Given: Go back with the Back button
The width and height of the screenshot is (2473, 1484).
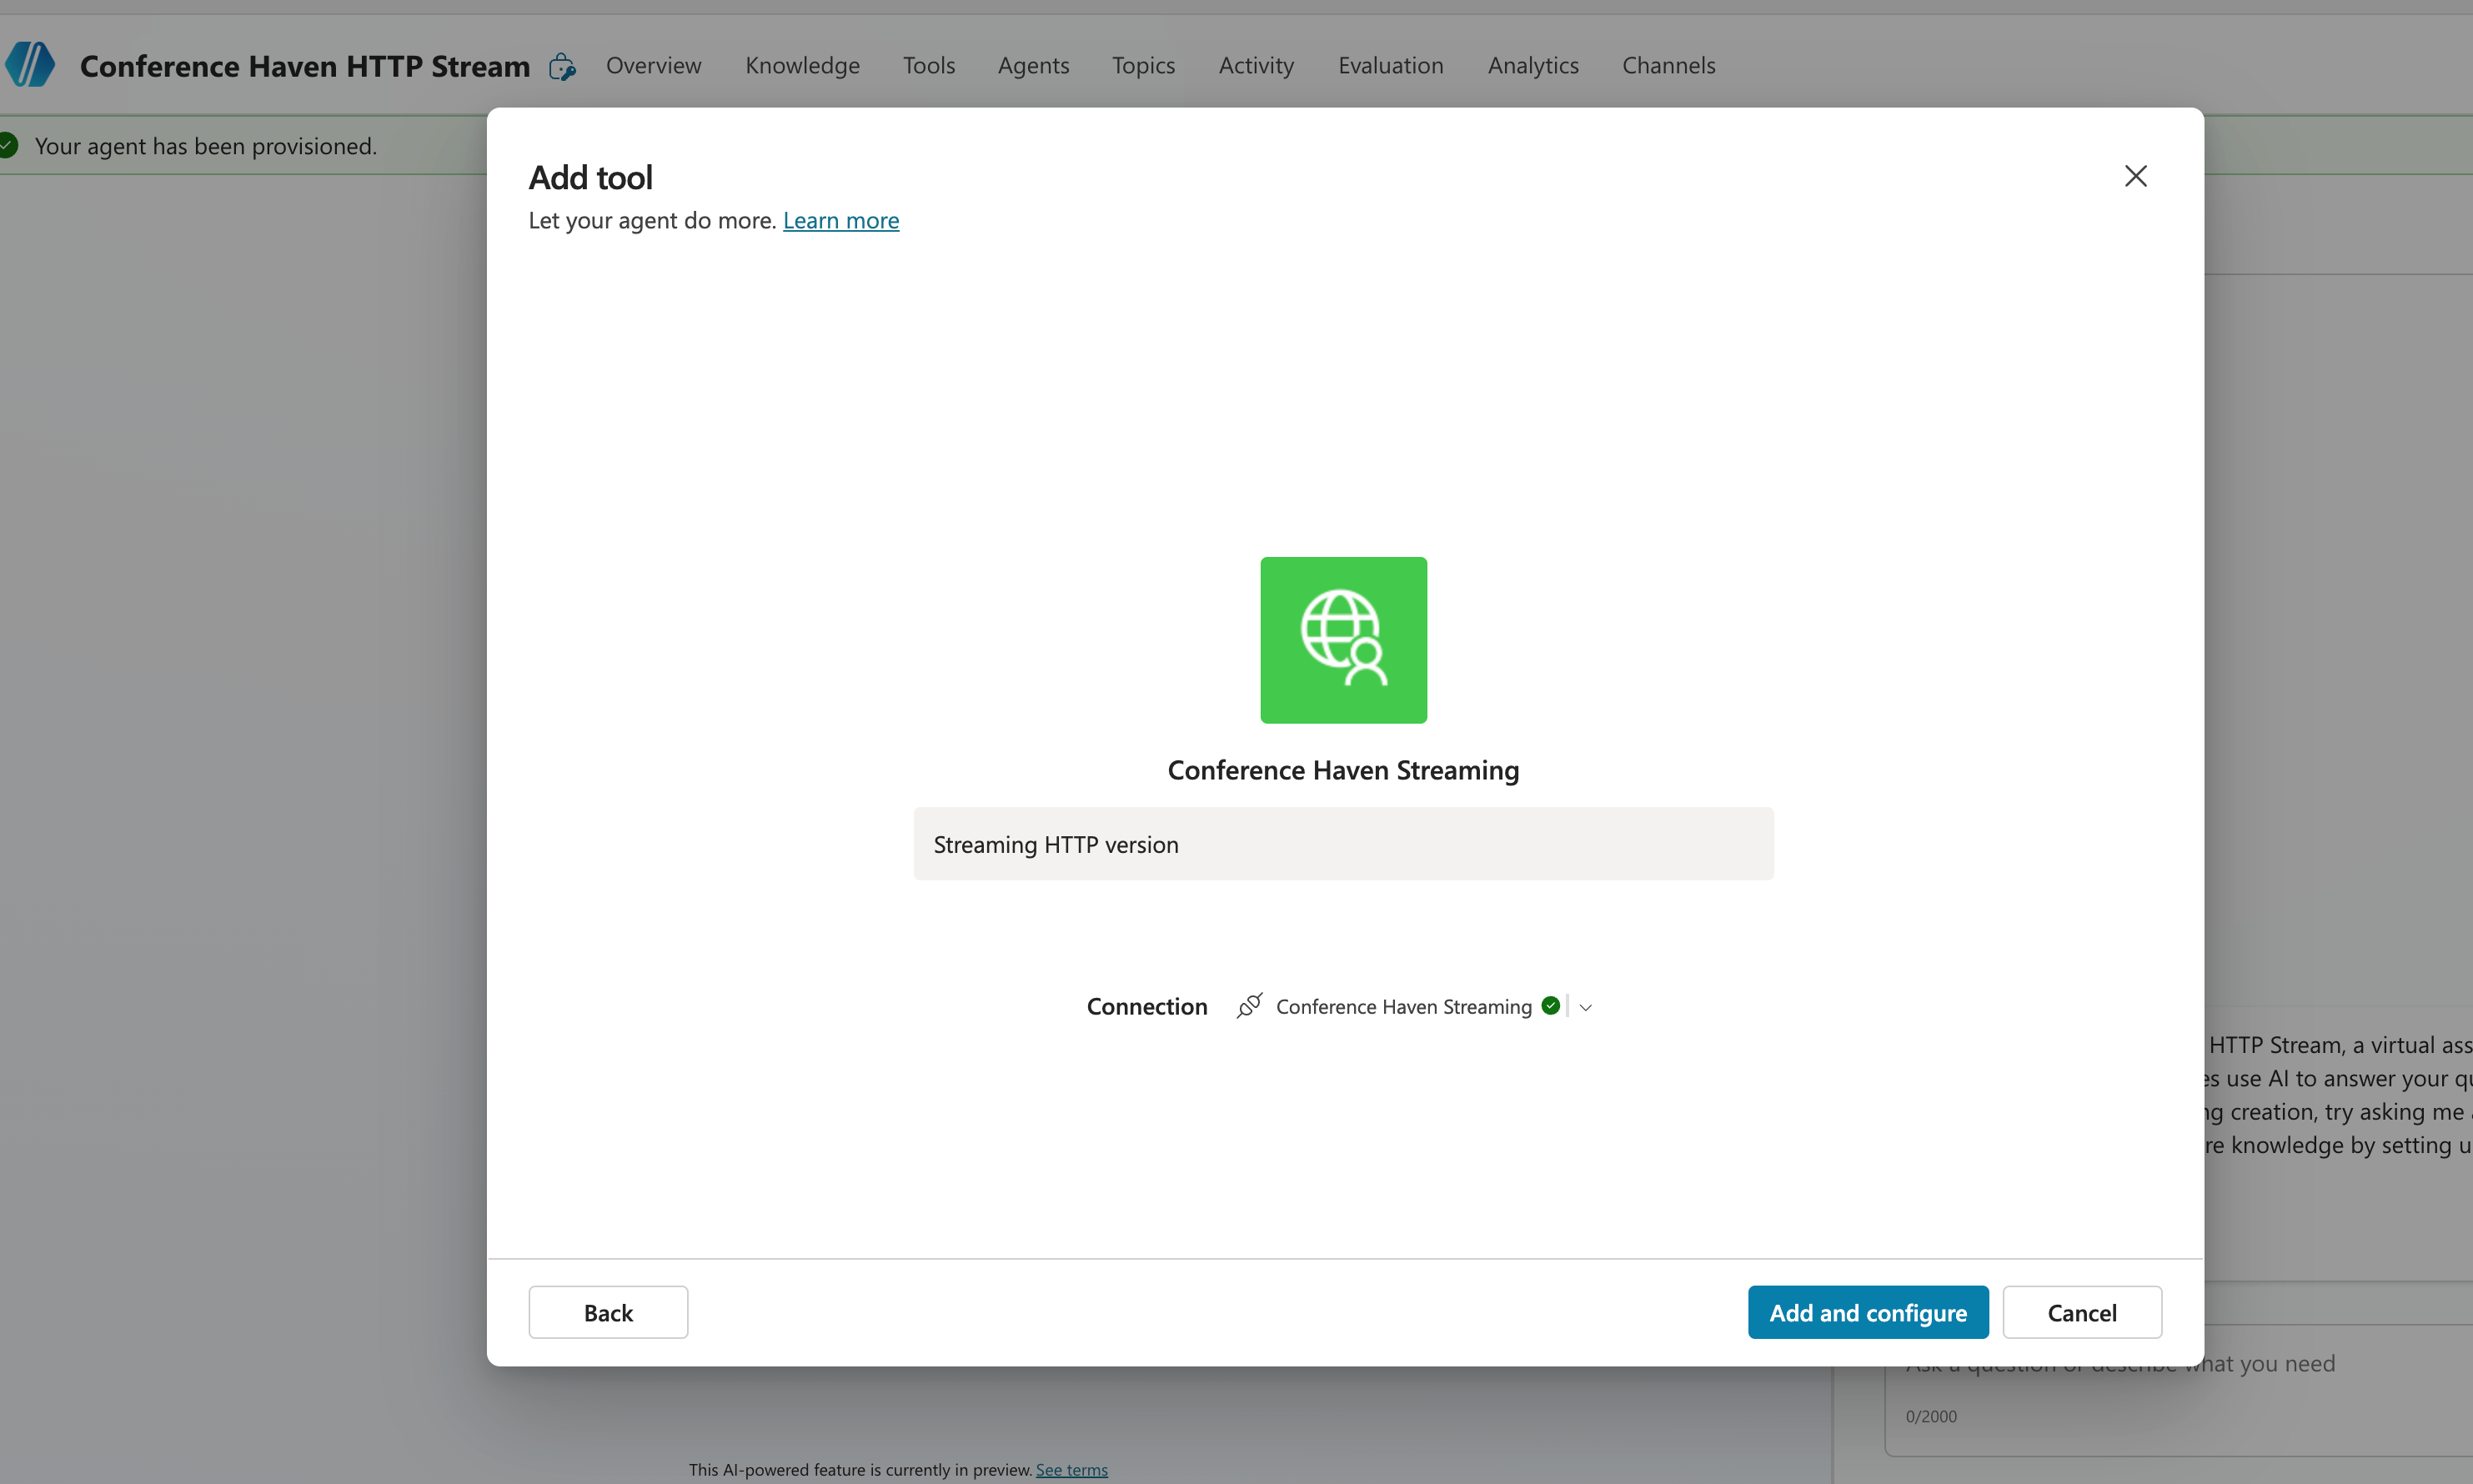Looking at the screenshot, I should pyautogui.click(x=608, y=1311).
